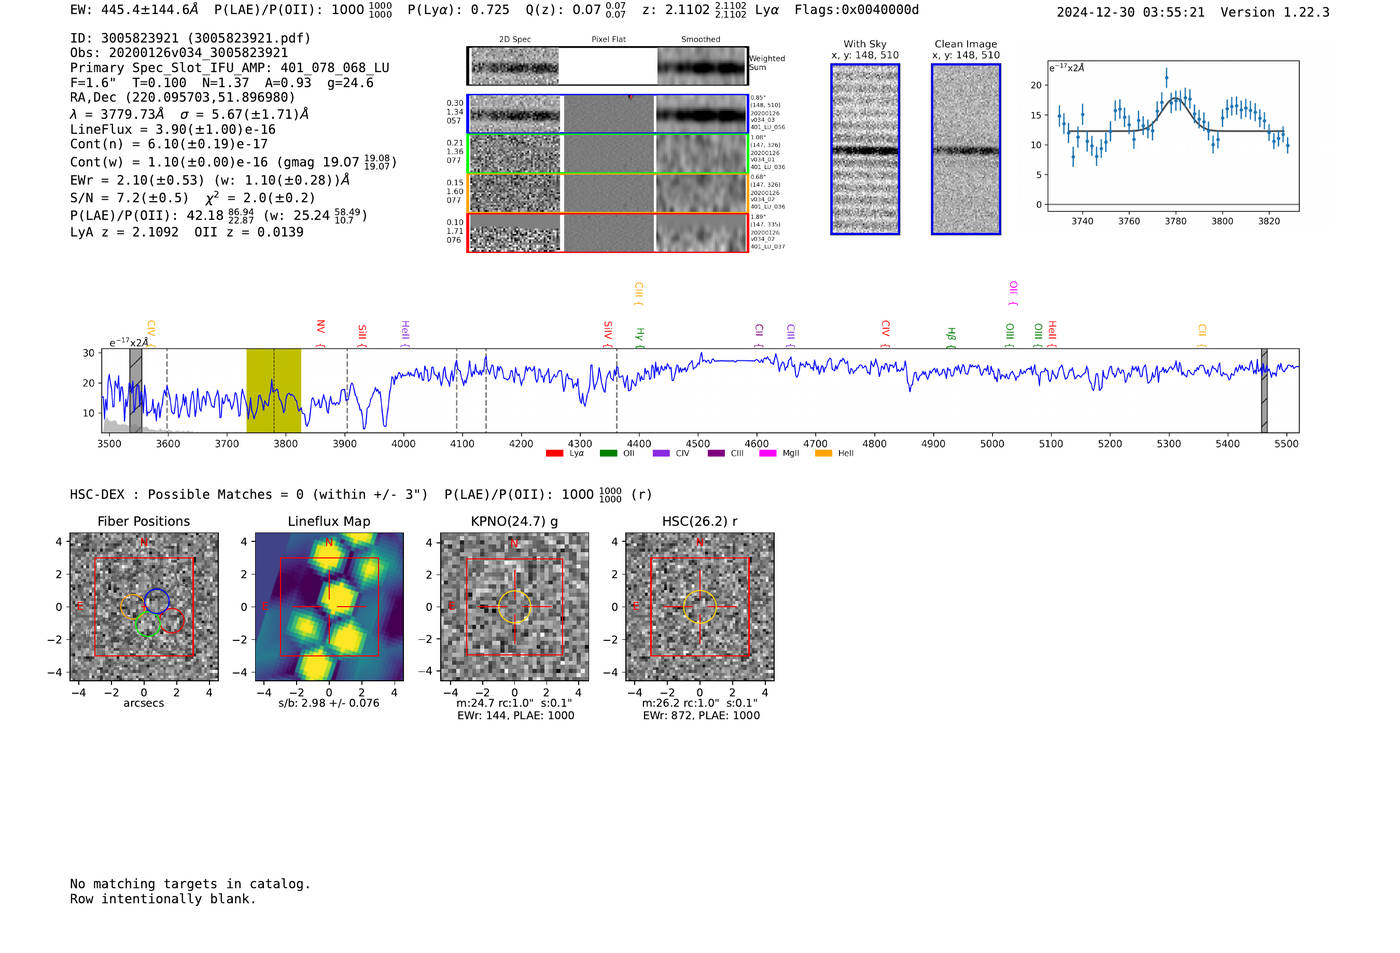Click the 'EWr: 144, PLAE: 1000' caption
Viewport: 1400px width, 953px height.
[515, 715]
